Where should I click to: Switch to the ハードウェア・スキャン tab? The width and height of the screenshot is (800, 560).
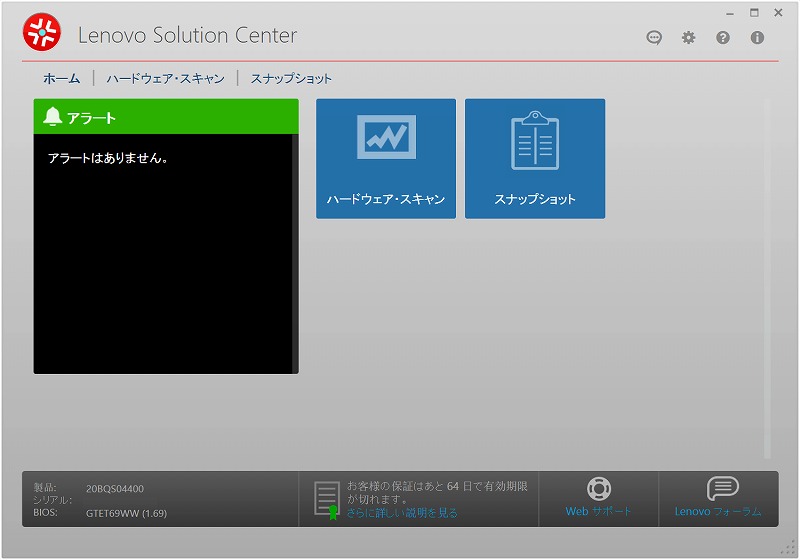tap(165, 79)
